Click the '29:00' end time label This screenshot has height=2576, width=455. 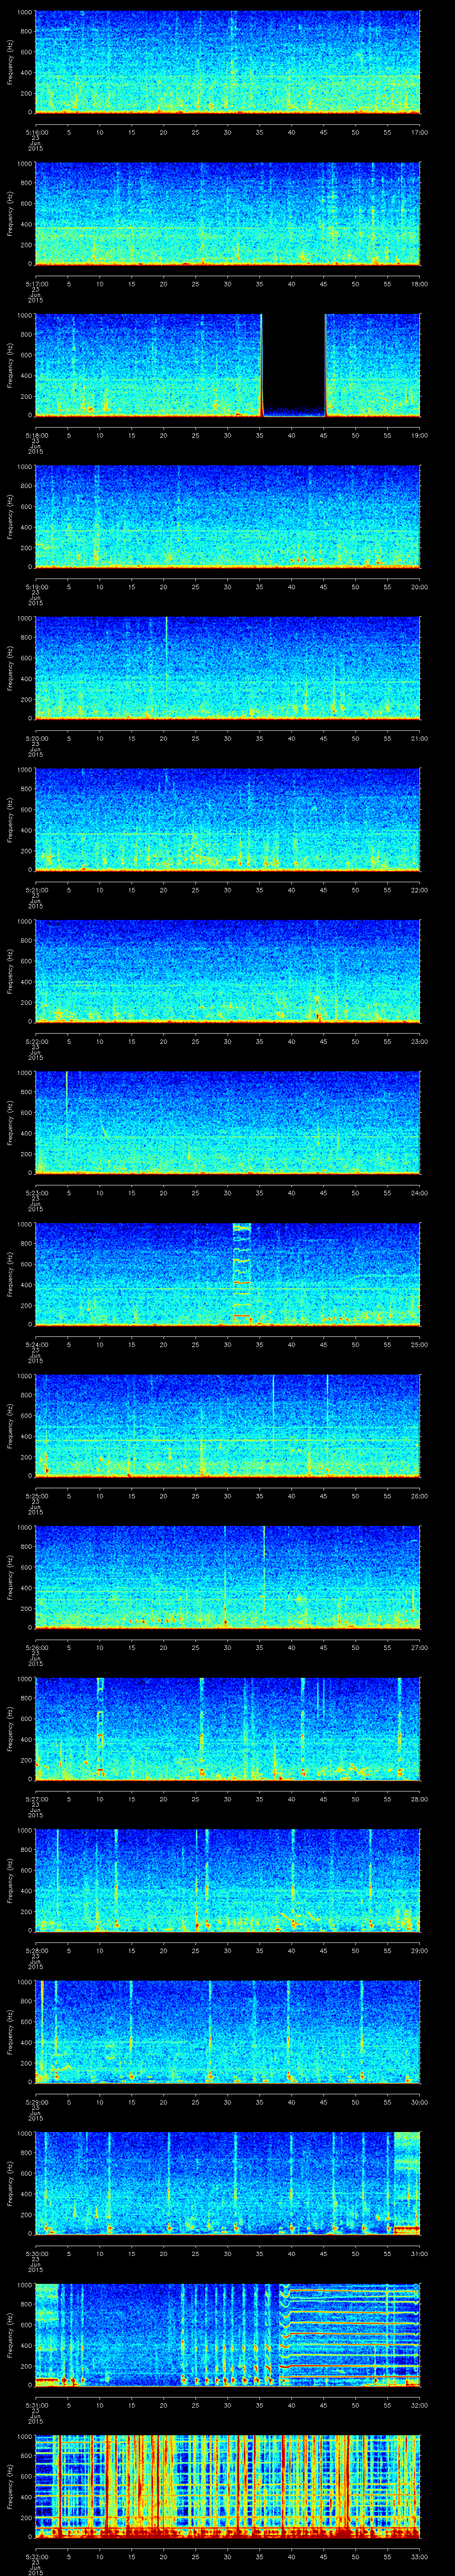pos(419,1950)
